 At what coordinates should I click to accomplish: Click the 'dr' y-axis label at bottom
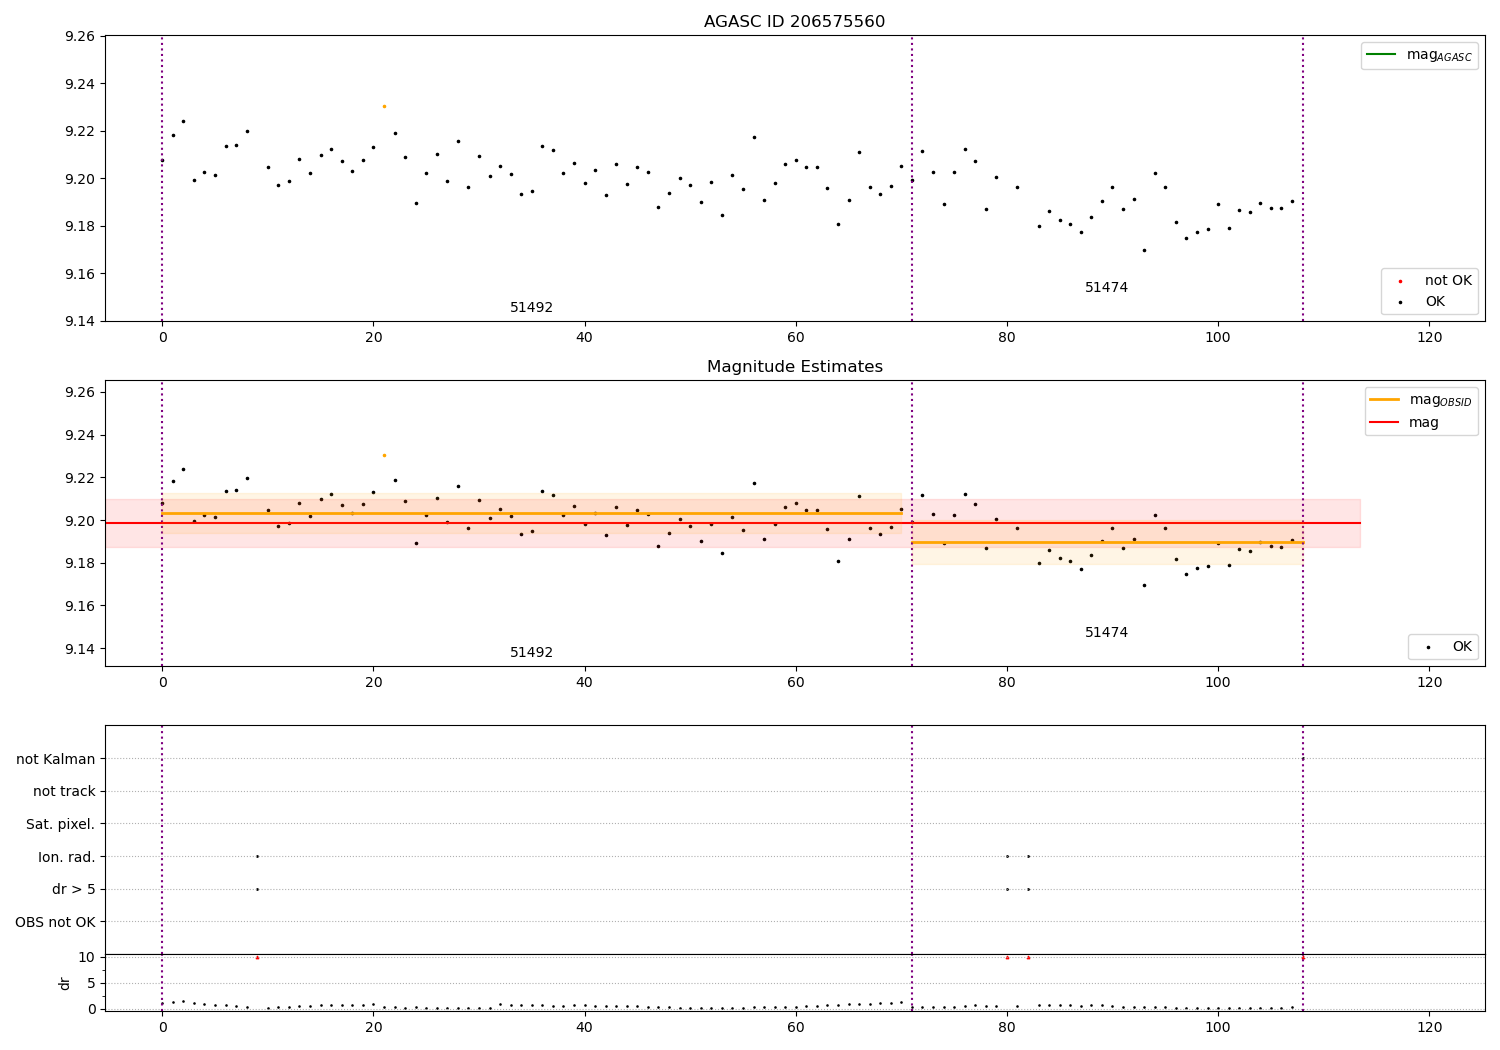(x=65, y=983)
